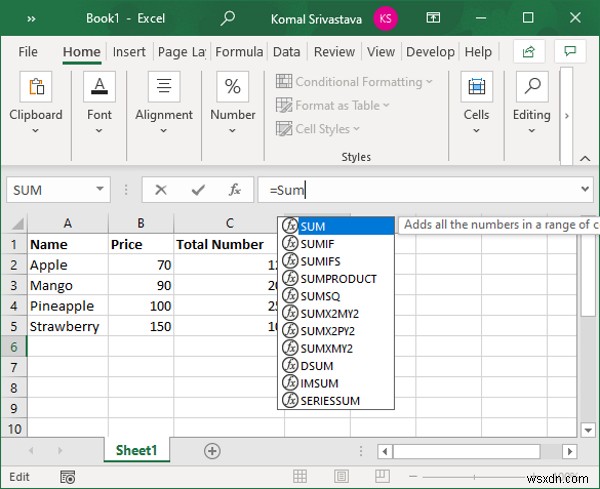The height and width of the screenshot is (489, 600).
Task: Open the Comments icon button
Action: point(570,51)
